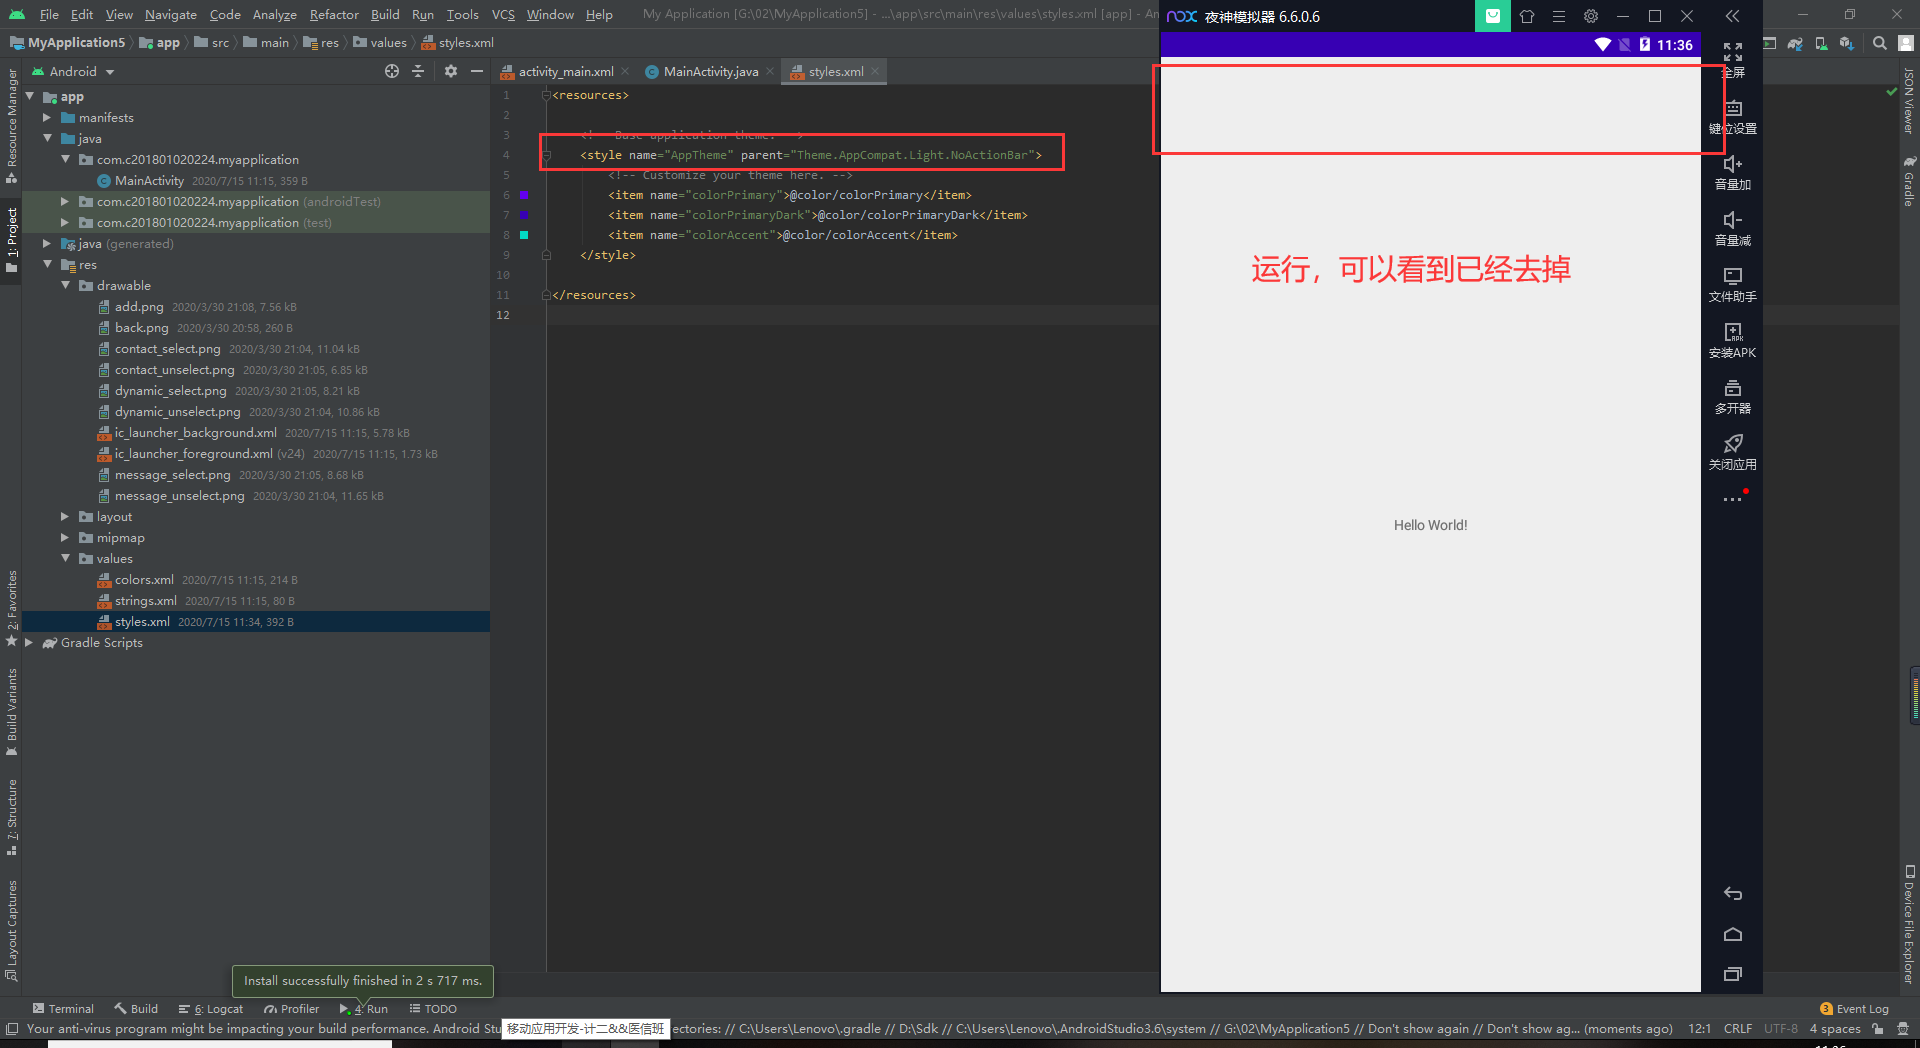The height and width of the screenshot is (1048, 1920).
Task: Sync project with Gradle files icon
Action: [x=1795, y=43]
